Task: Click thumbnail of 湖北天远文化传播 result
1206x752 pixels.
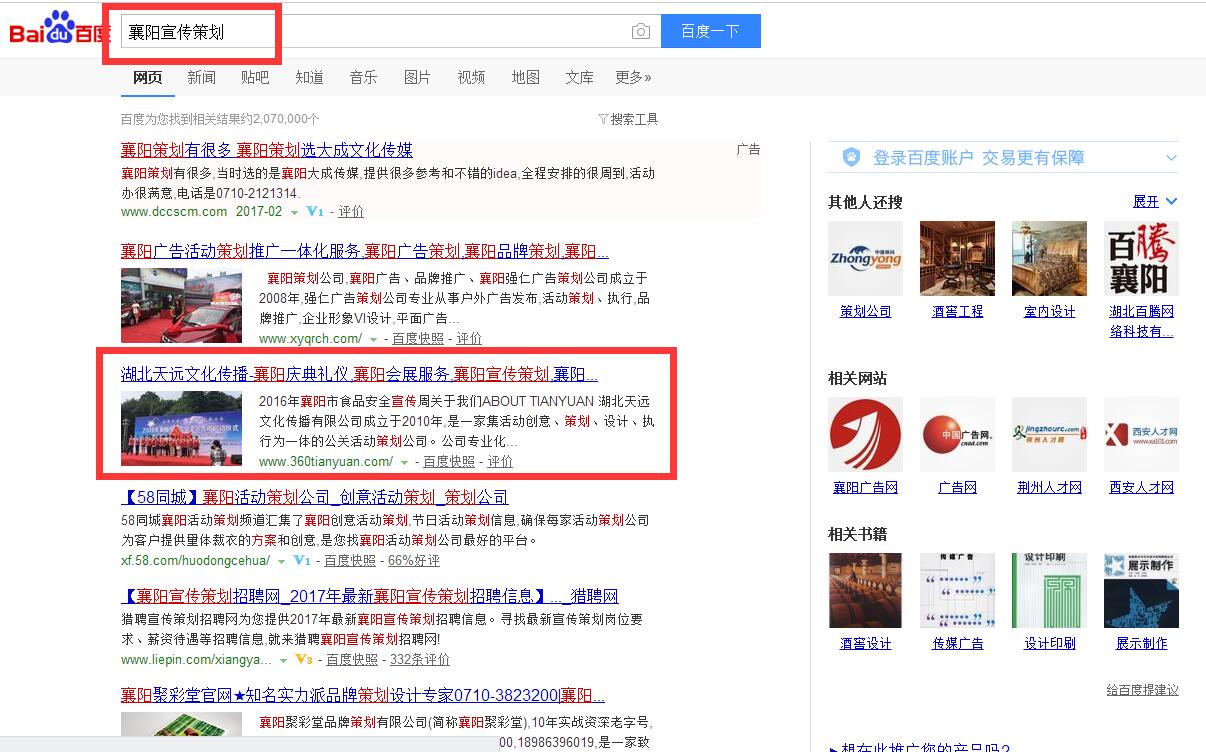Action: coord(181,428)
